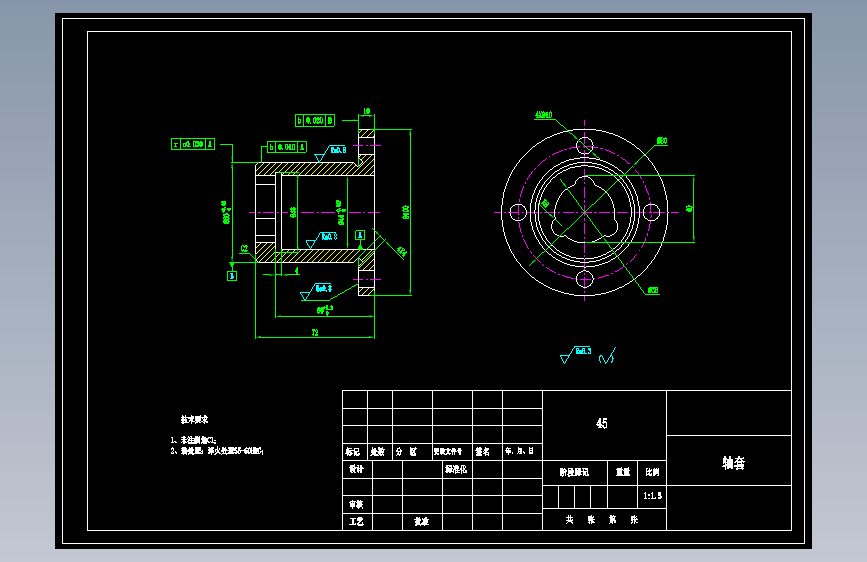Click the "C2" chamfer annotation

(x=244, y=249)
